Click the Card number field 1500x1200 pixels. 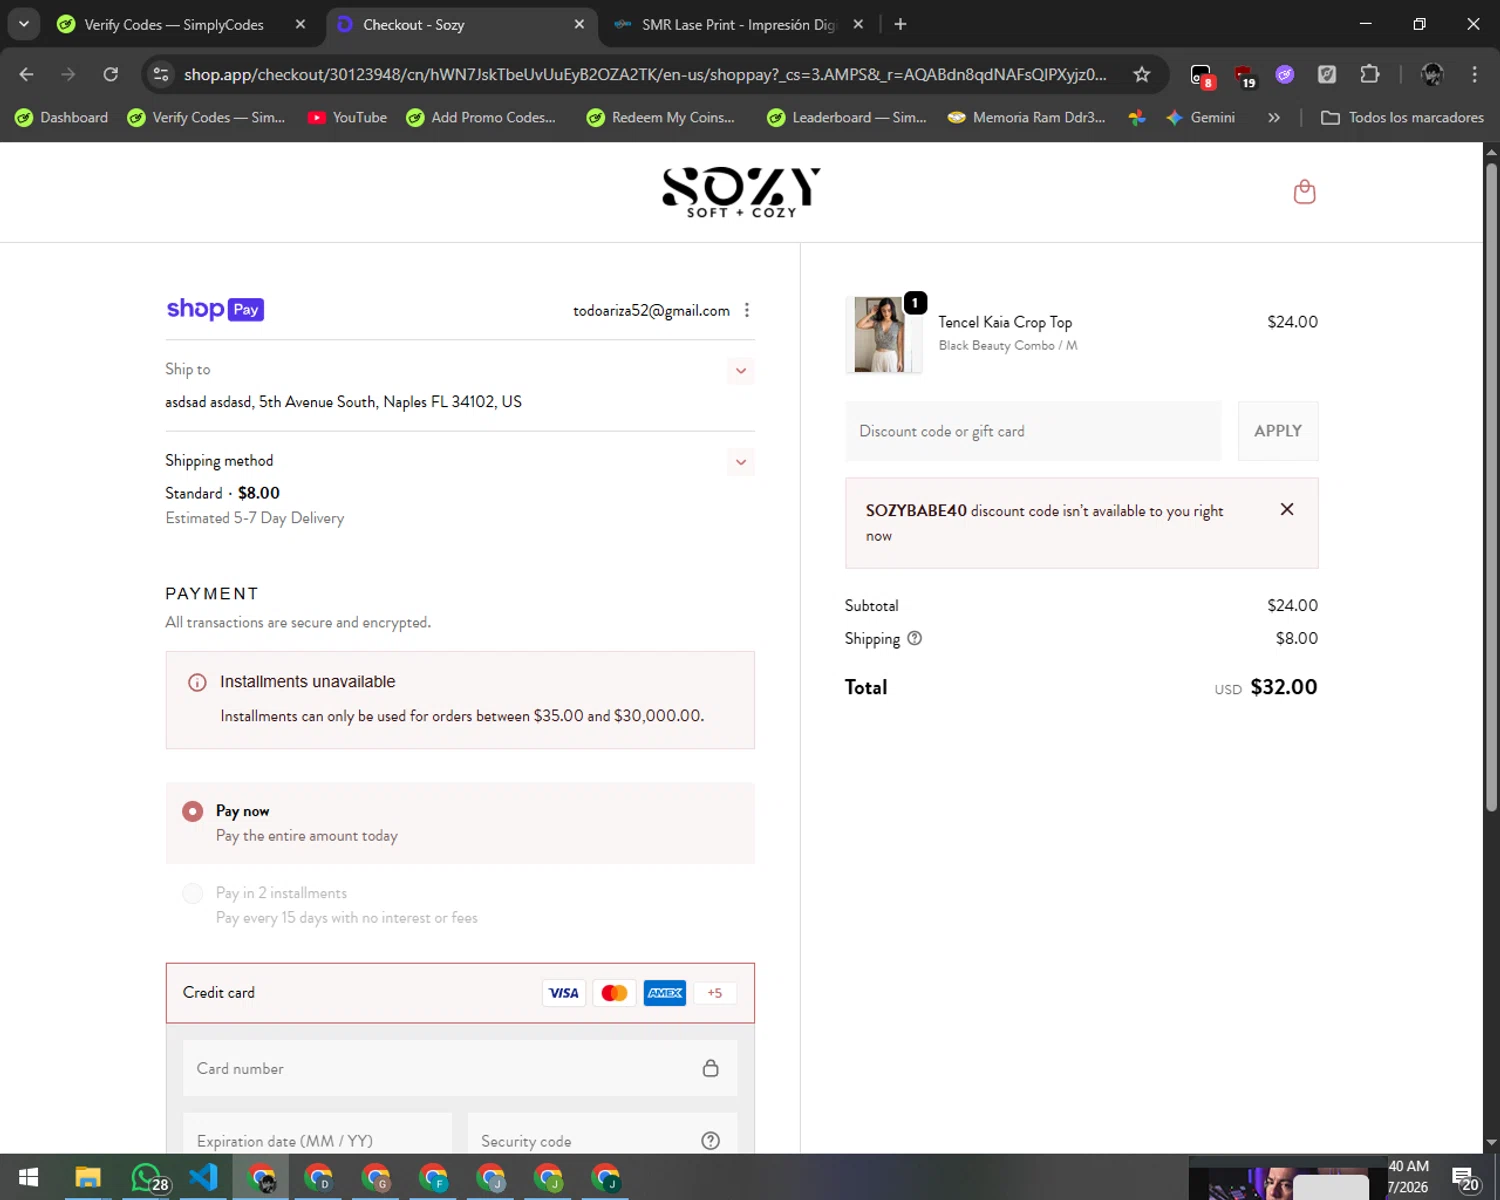(460, 1068)
